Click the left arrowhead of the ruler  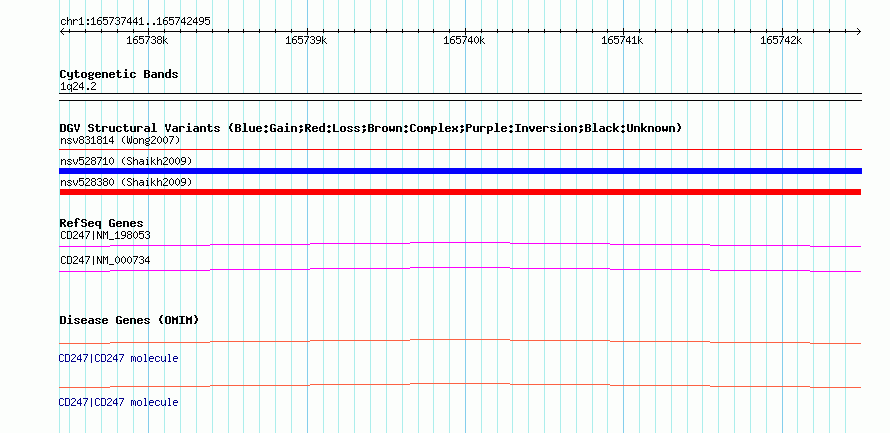(62, 31)
